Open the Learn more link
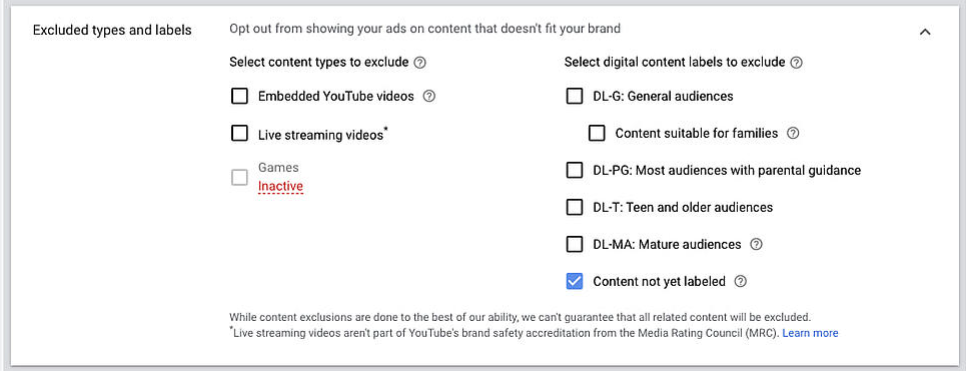This screenshot has height=371, width=966. [810, 333]
